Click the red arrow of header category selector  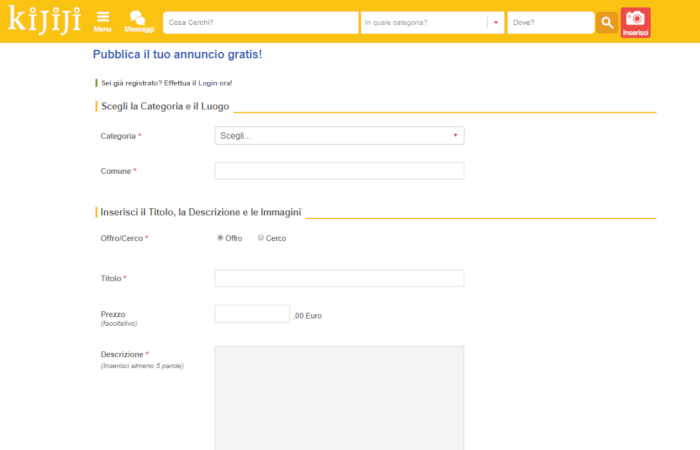pyautogui.click(x=496, y=22)
